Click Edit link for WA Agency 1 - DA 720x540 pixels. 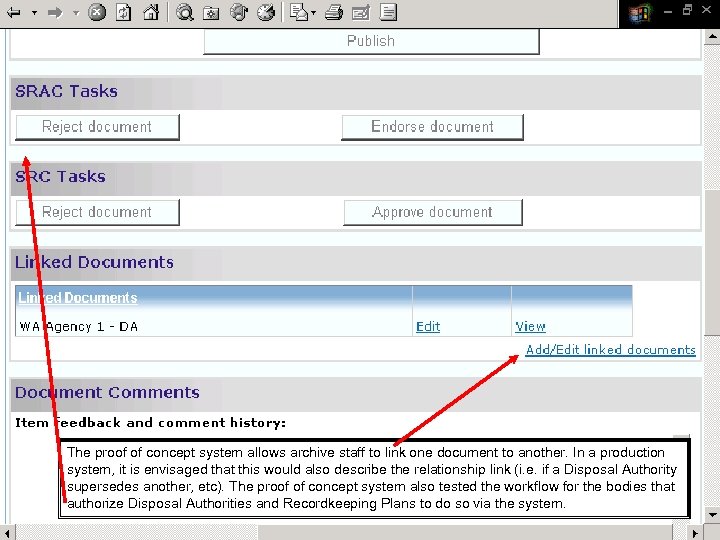[428, 326]
